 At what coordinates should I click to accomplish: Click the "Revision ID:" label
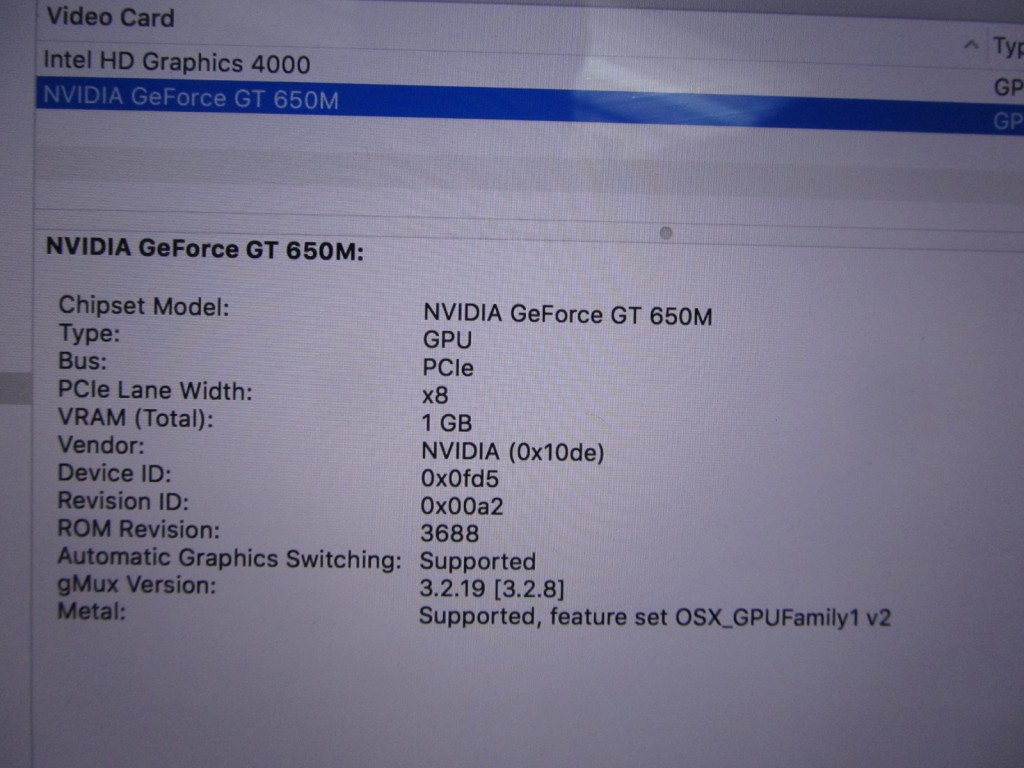[123, 501]
